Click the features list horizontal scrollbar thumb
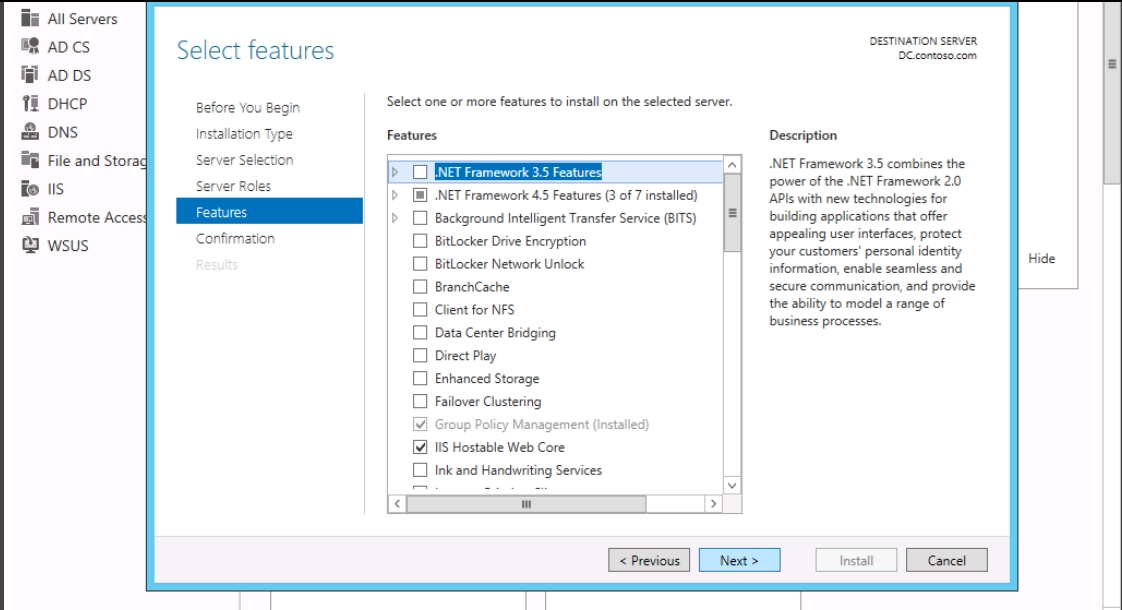This screenshot has height=610, width=1122. click(x=526, y=504)
